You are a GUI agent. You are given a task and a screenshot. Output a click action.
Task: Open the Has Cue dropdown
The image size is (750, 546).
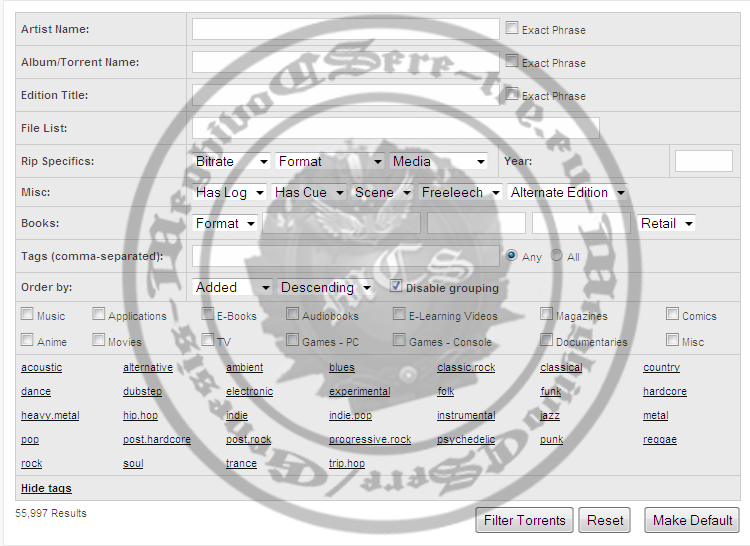pyautogui.click(x=309, y=193)
